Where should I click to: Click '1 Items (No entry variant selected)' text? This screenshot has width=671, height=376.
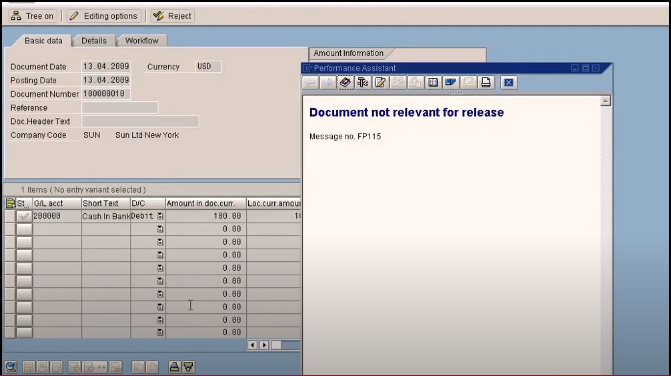tap(83, 189)
